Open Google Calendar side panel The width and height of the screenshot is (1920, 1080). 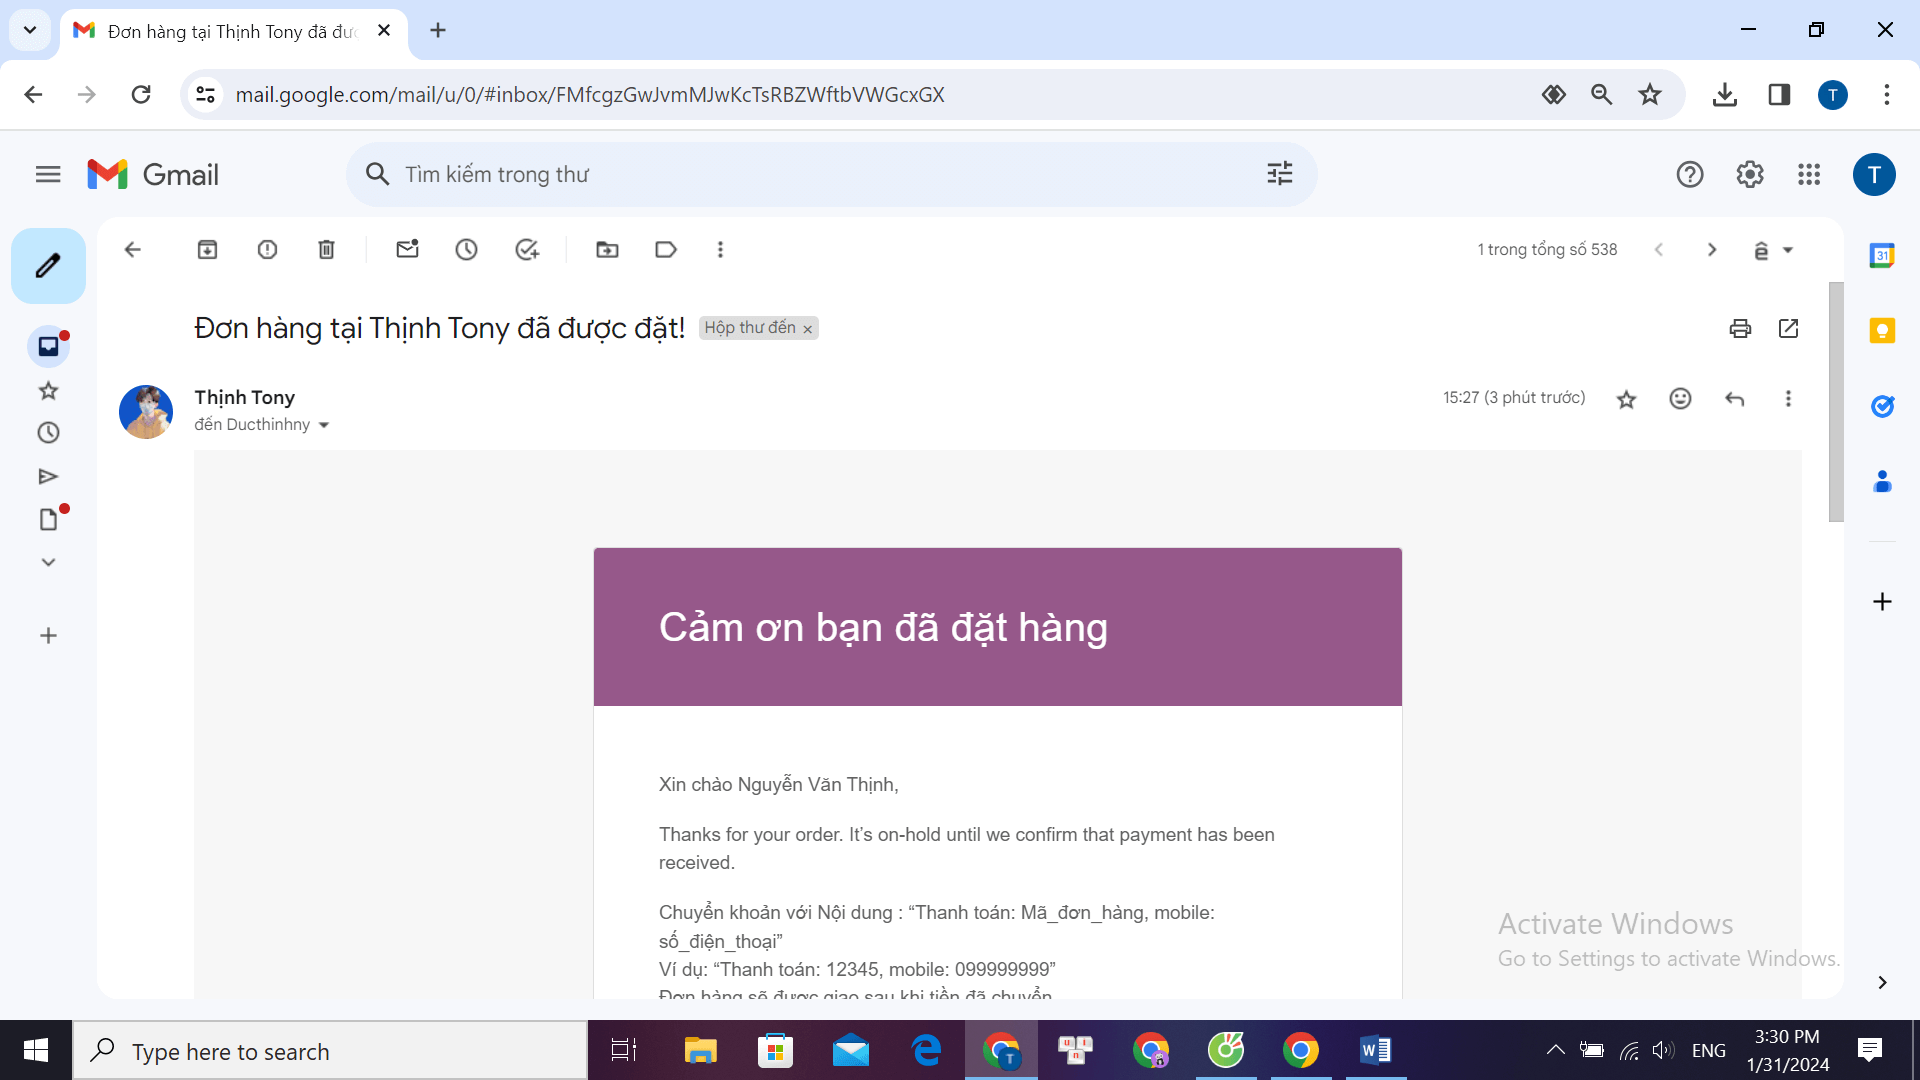tap(1883, 255)
